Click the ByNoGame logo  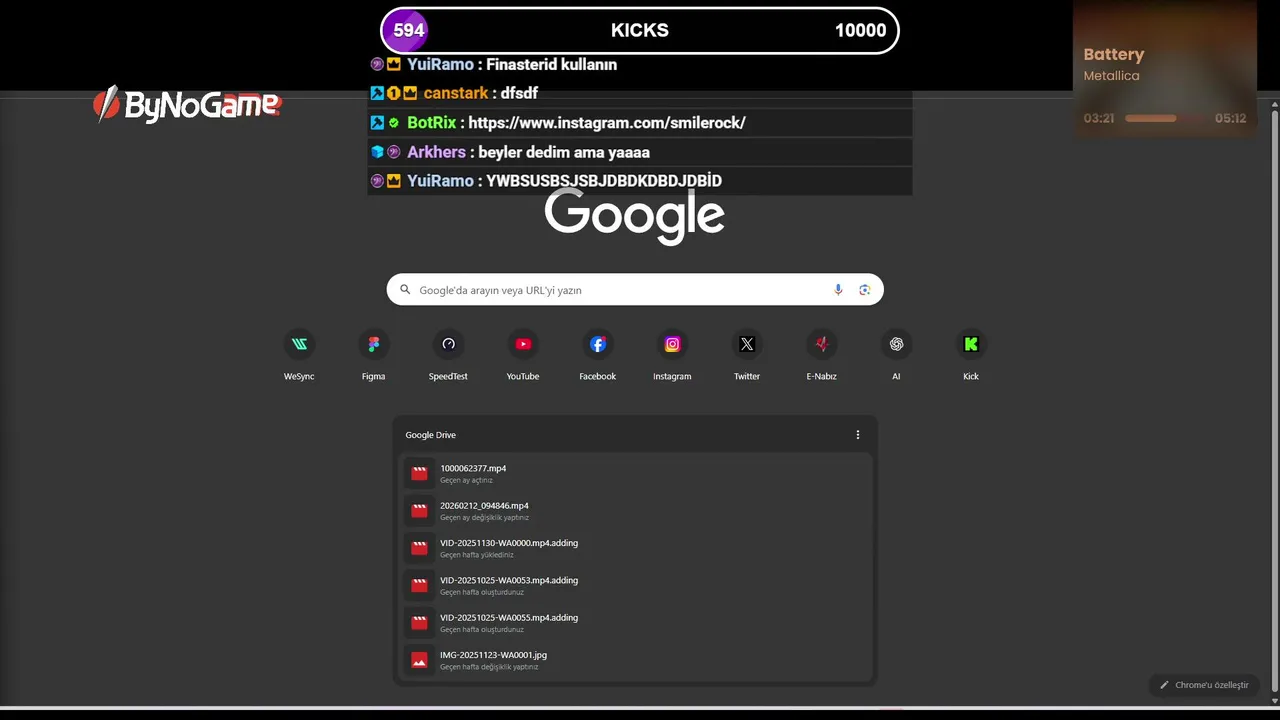coord(187,104)
